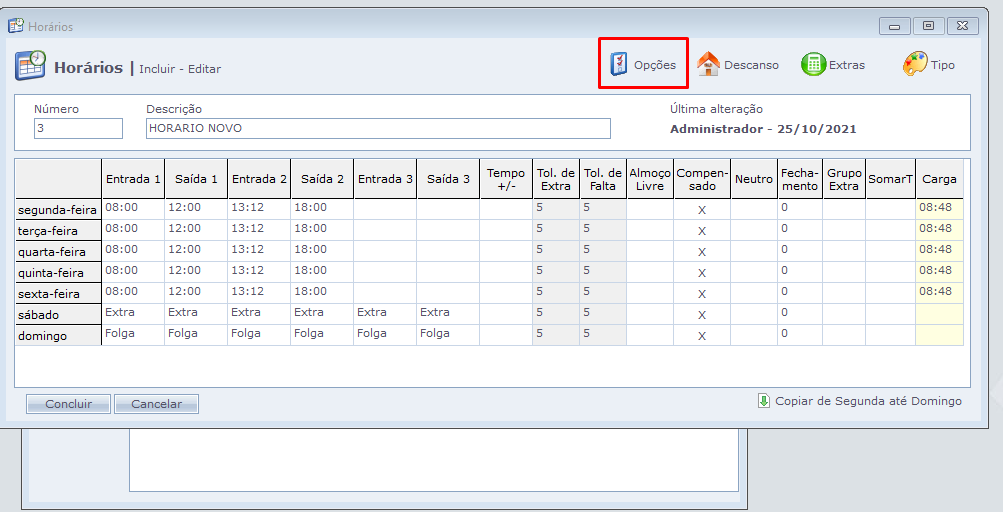Click the Tipo palette icon

tap(915, 65)
